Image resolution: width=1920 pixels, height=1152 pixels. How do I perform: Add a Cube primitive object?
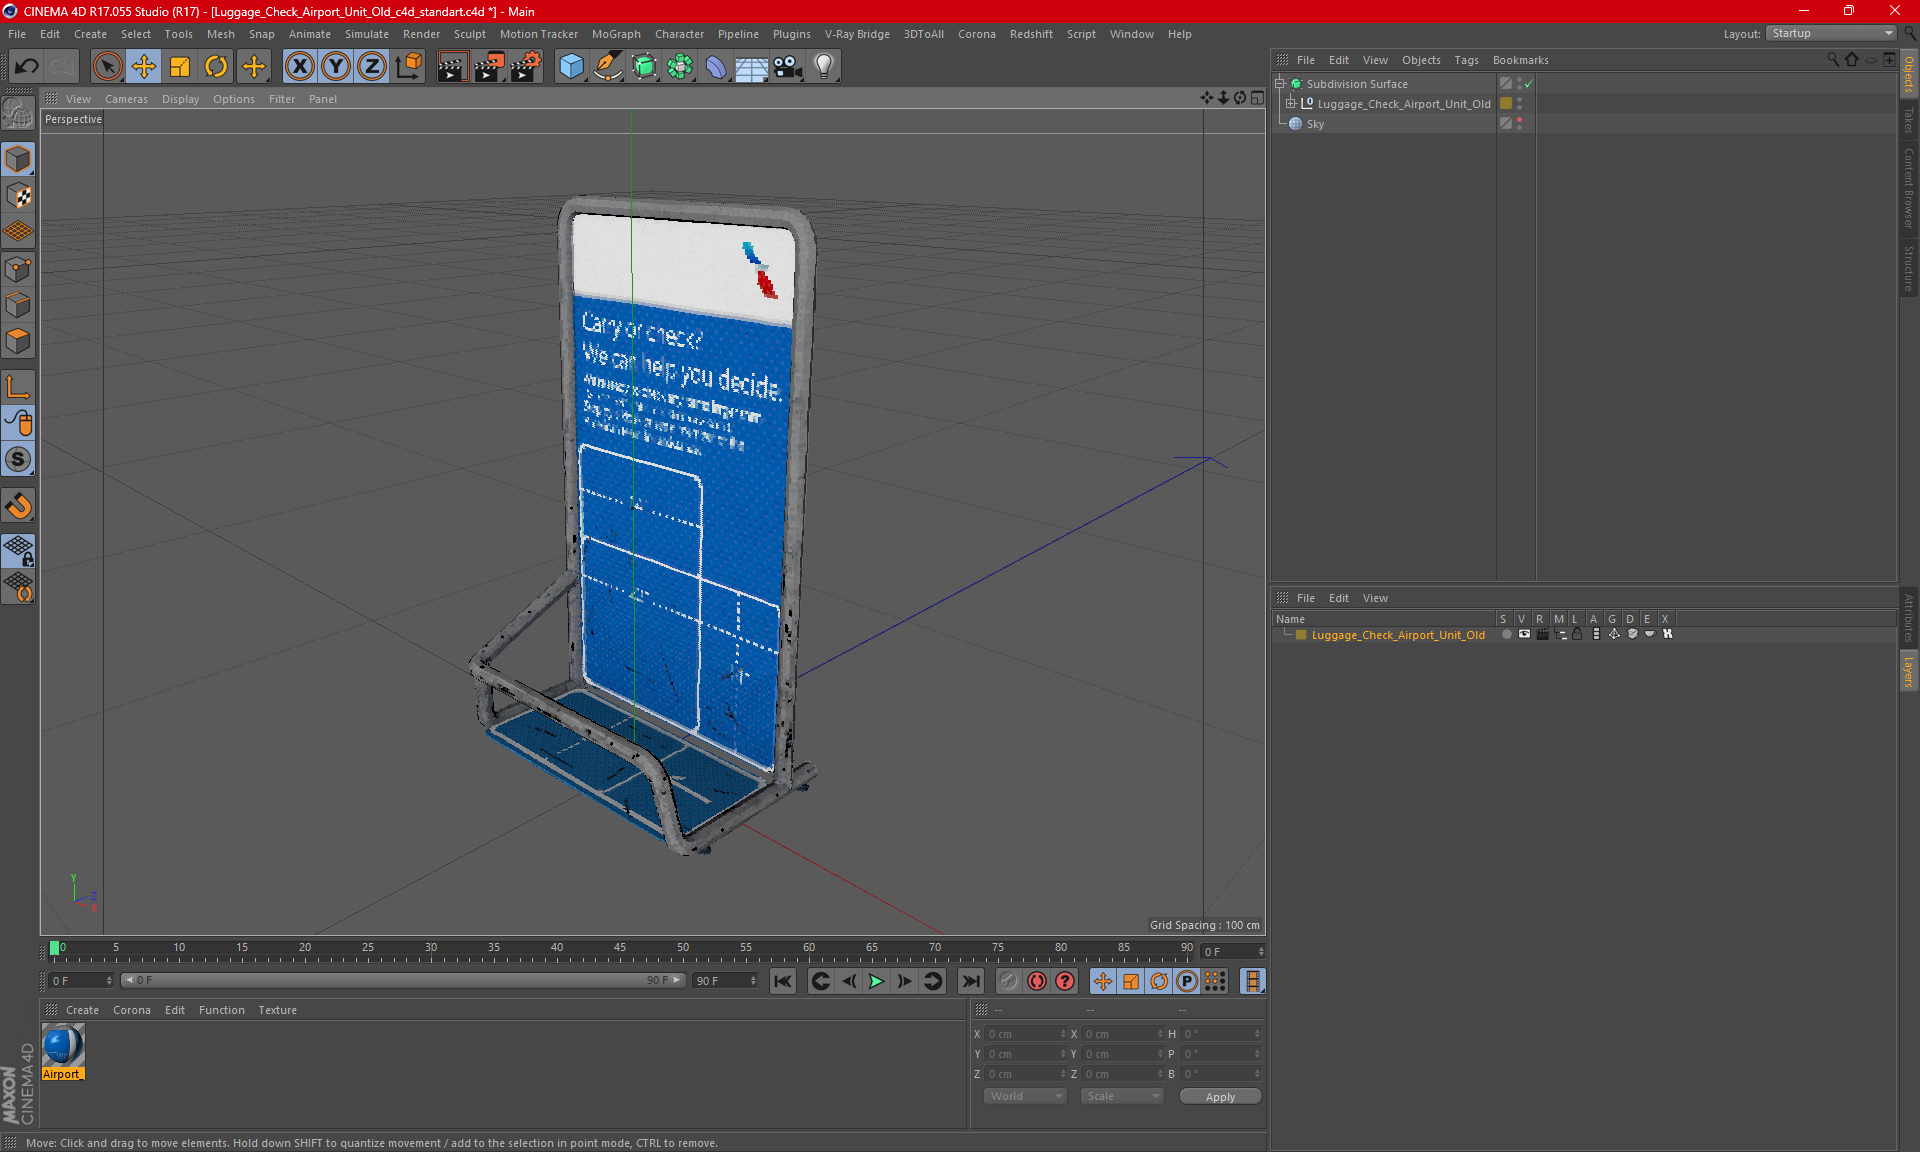(x=571, y=66)
